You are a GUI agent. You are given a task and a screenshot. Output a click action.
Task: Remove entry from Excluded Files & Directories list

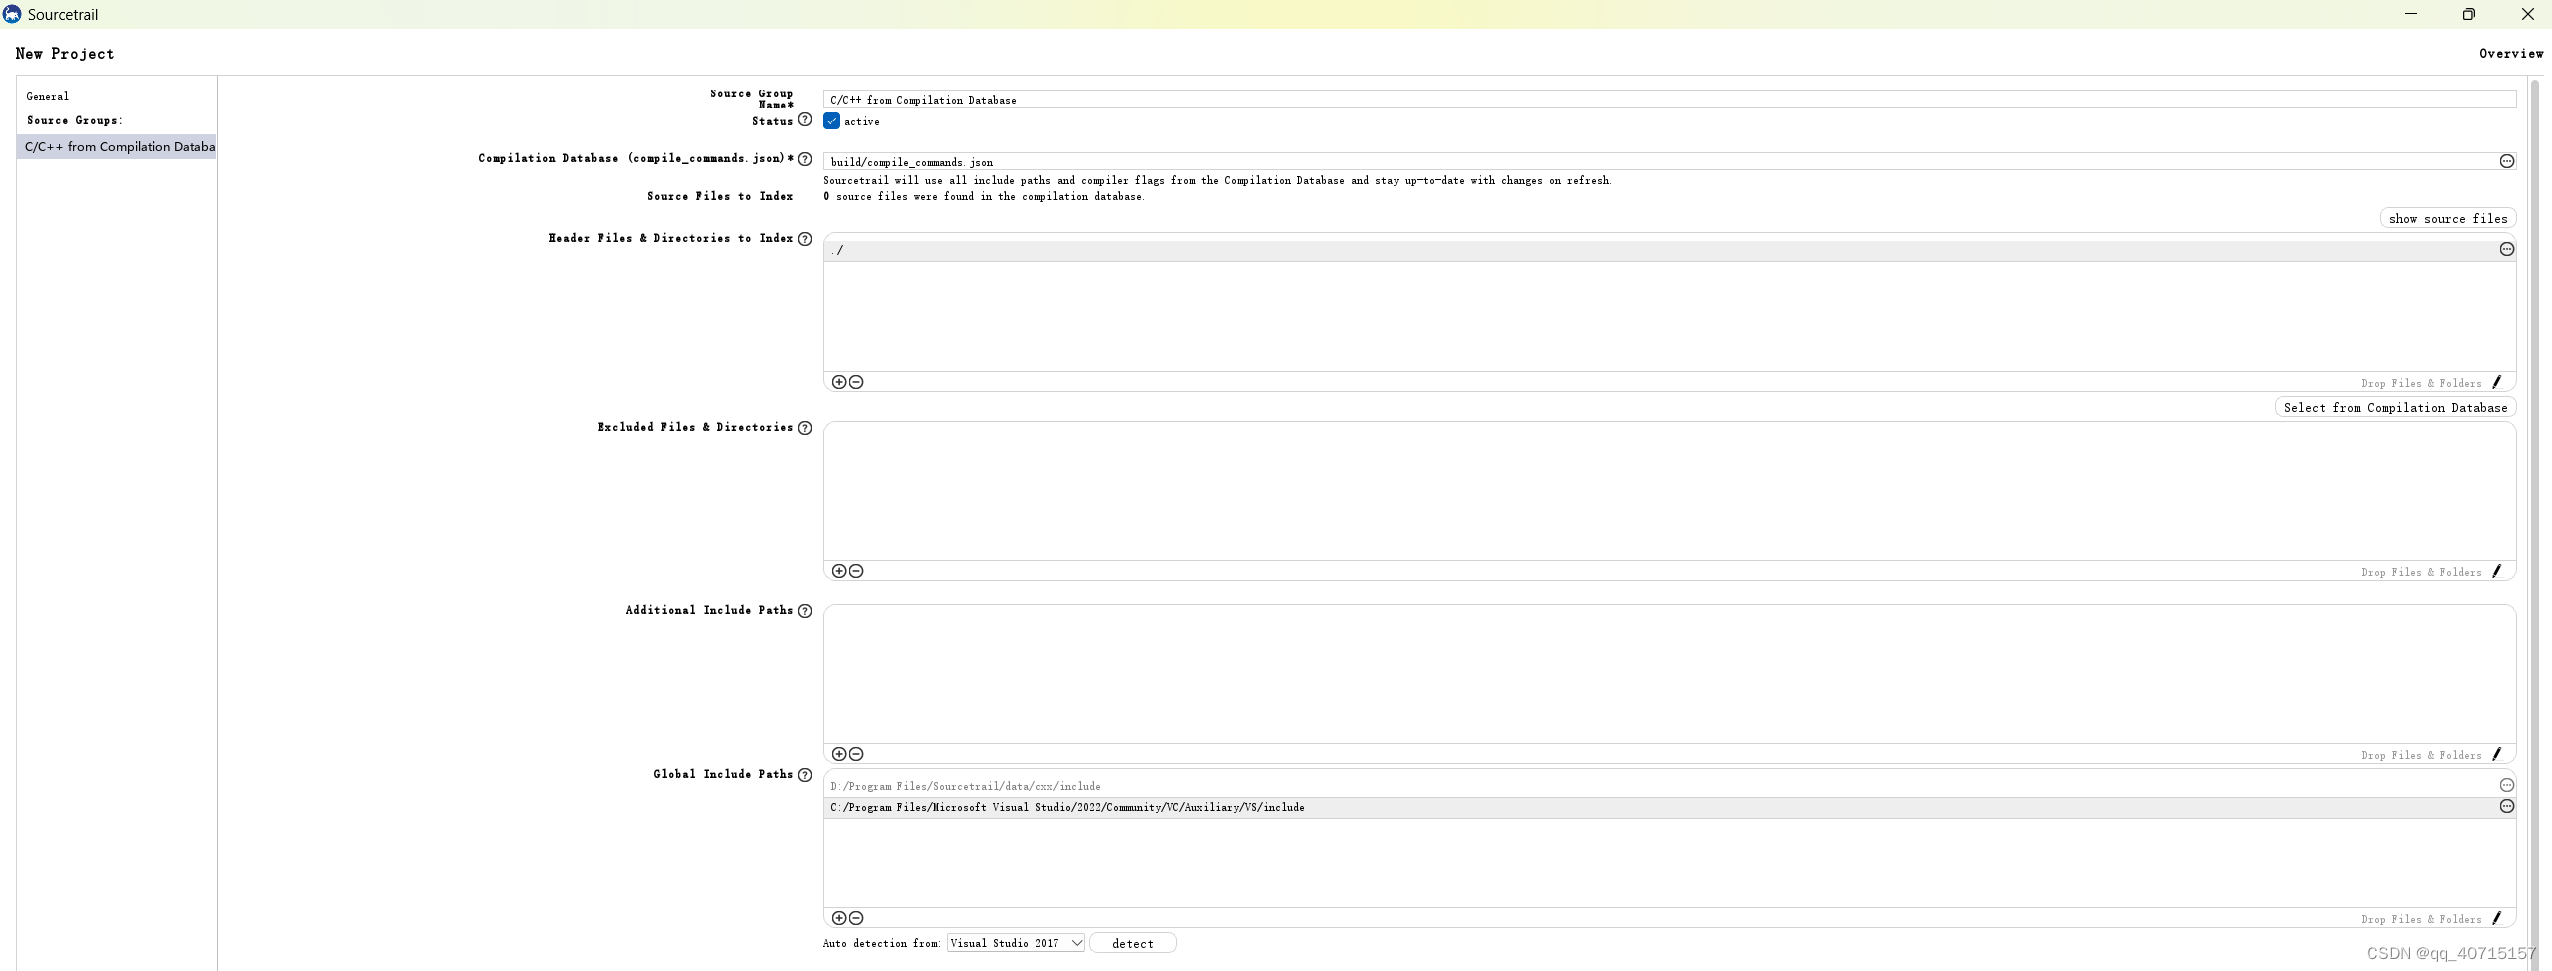(856, 571)
